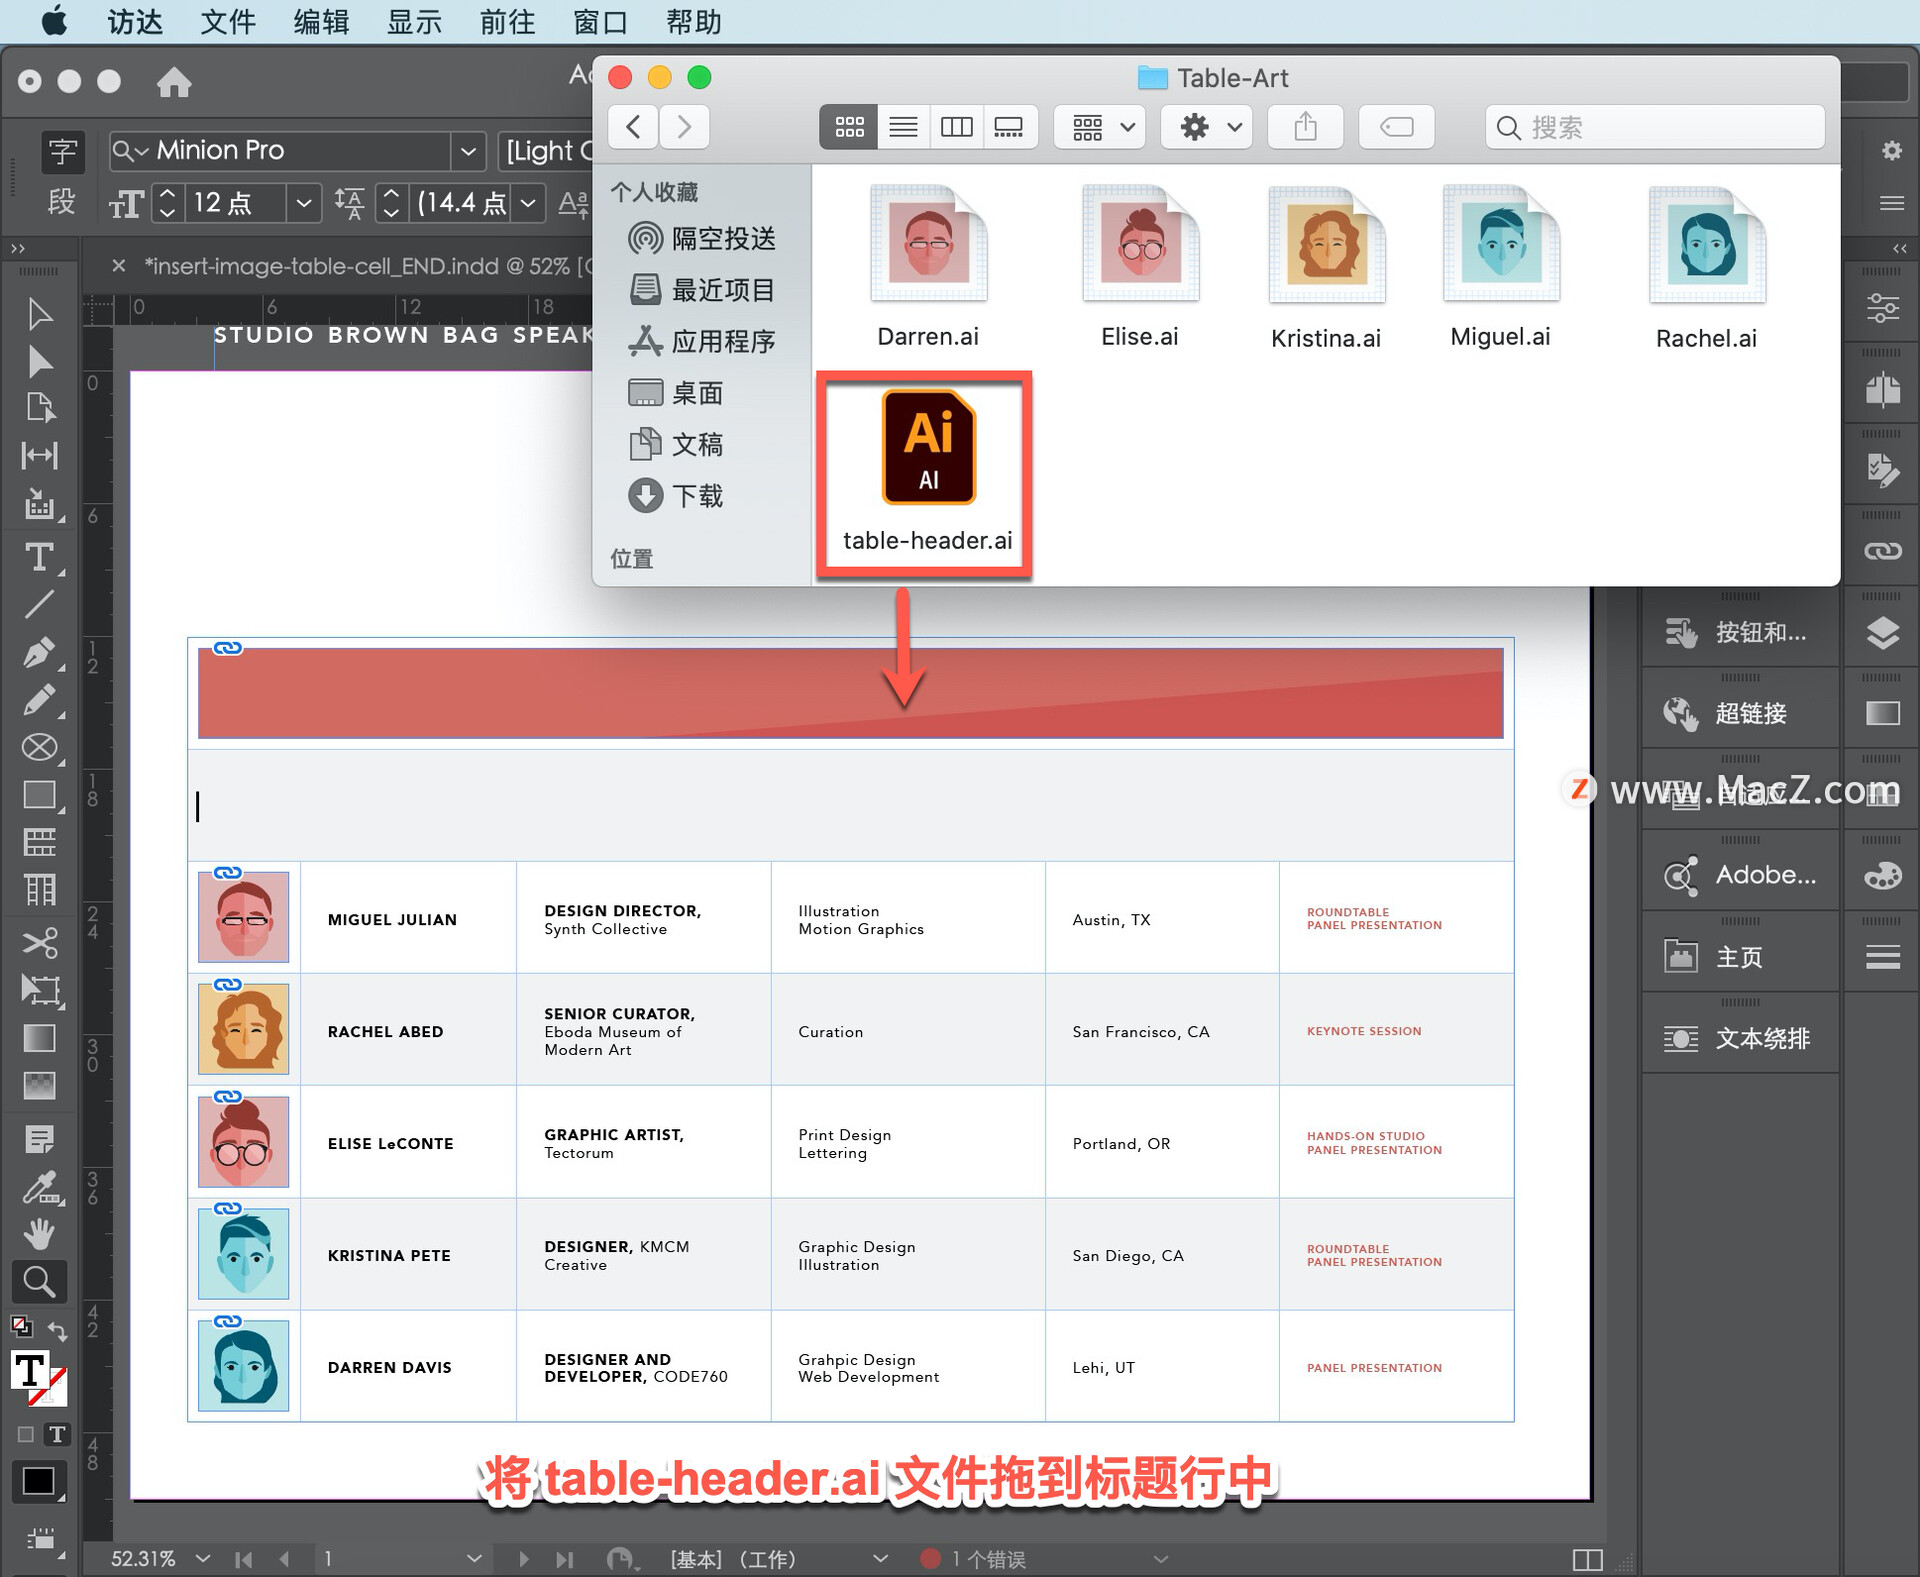
Task: Open the Minion Pro font dropdown
Action: pos(467,151)
